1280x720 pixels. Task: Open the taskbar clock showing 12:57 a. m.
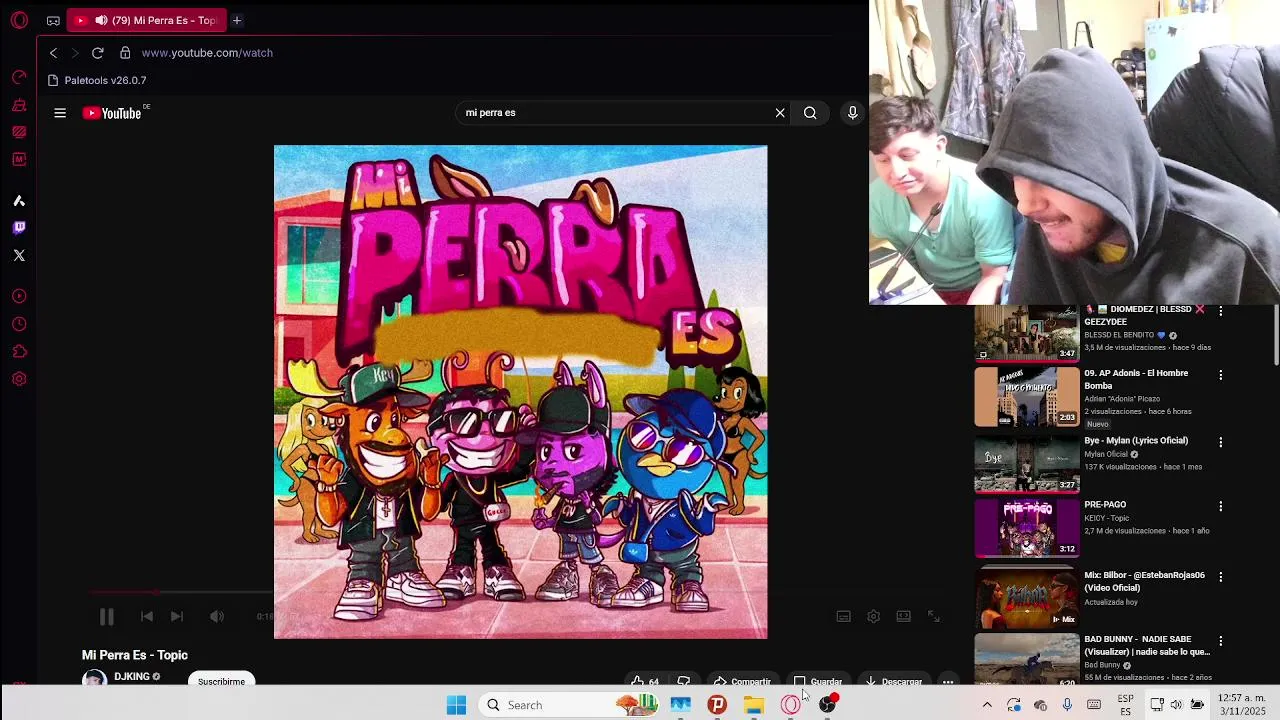coord(1242,704)
